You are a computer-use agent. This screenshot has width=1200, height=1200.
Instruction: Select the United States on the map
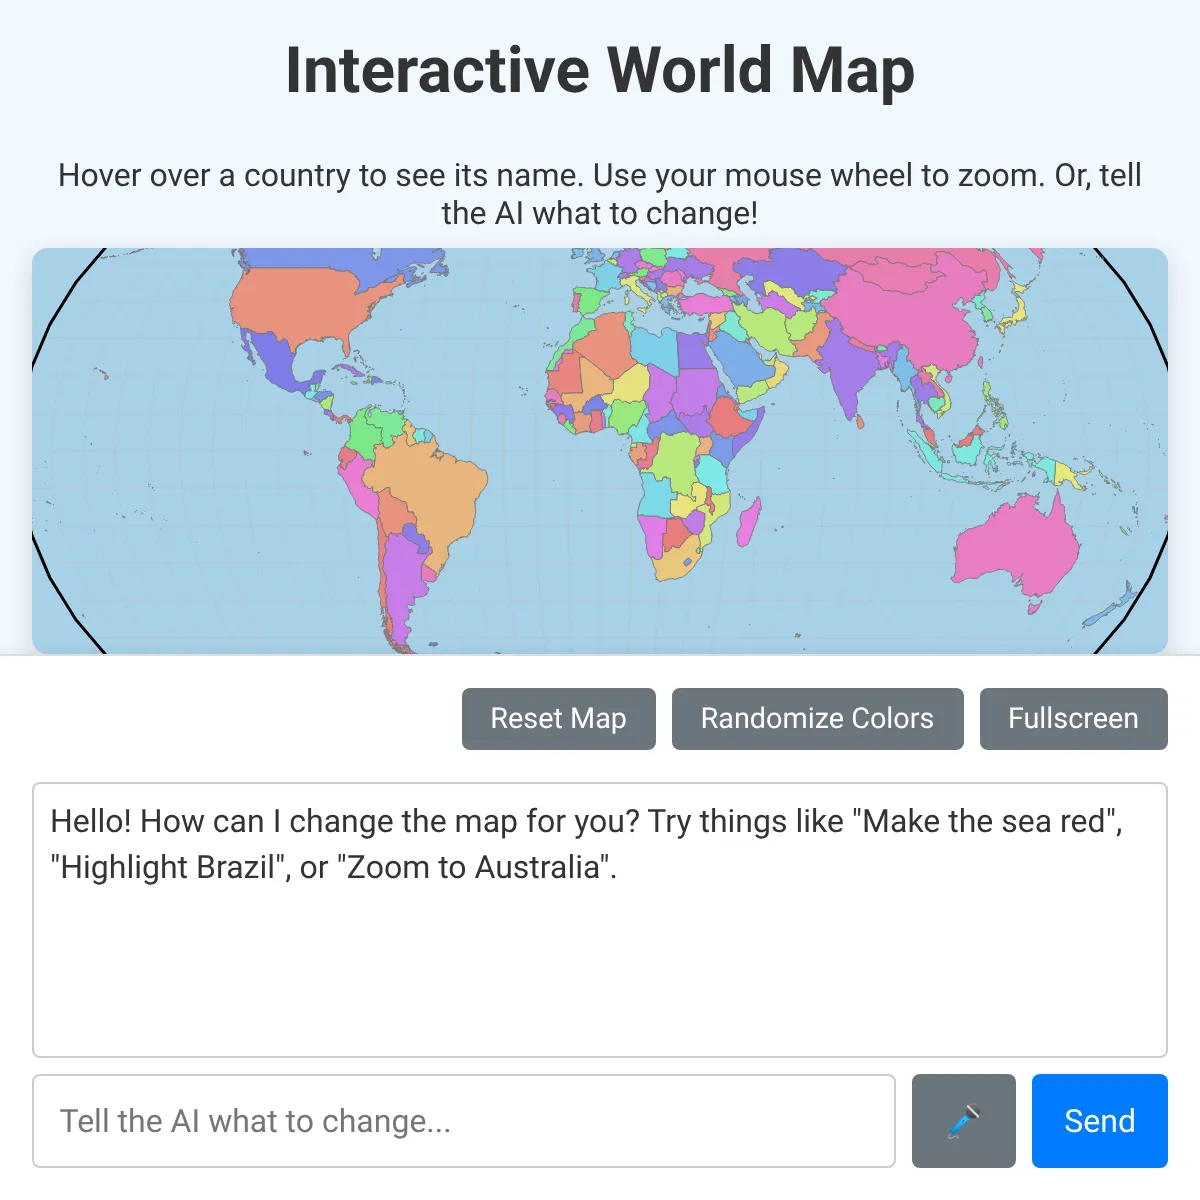coord(300,305)
